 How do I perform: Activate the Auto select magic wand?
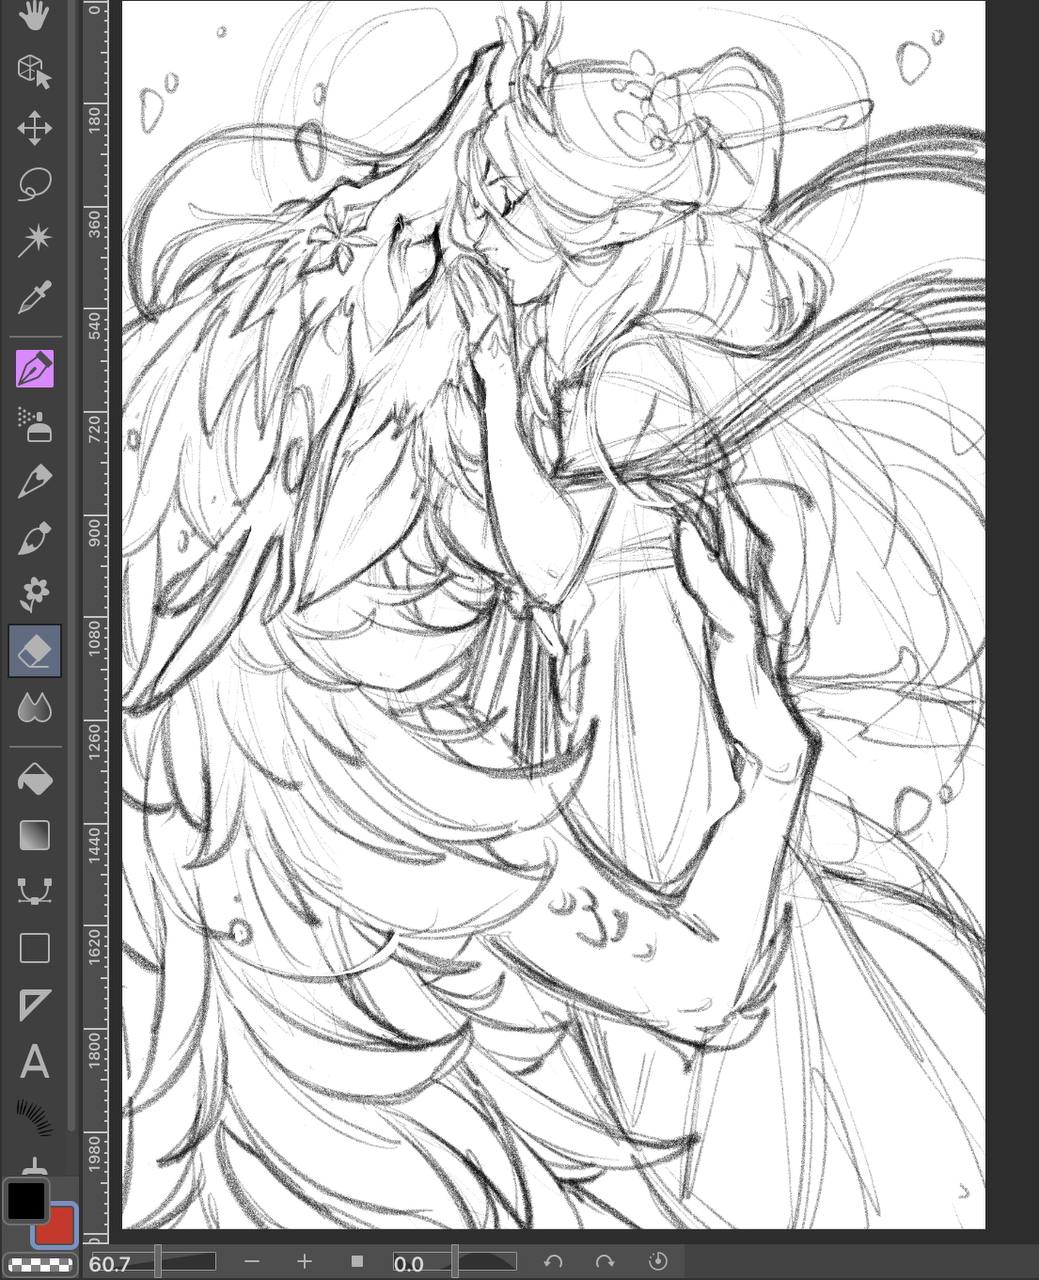(34, 240)
